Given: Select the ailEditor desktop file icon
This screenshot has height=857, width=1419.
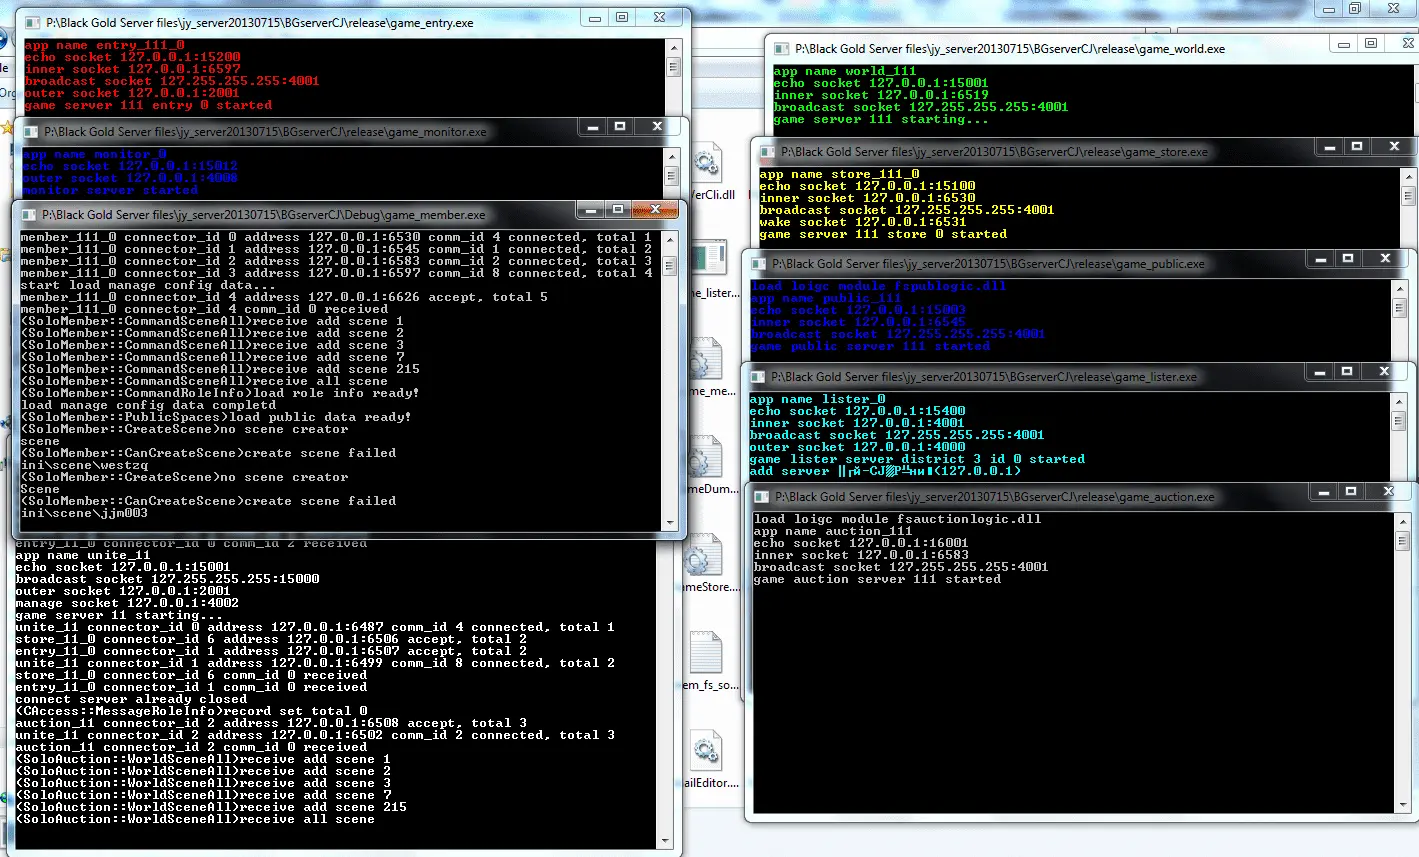Looking at the screenshot, I should click(x=706, y=750).
